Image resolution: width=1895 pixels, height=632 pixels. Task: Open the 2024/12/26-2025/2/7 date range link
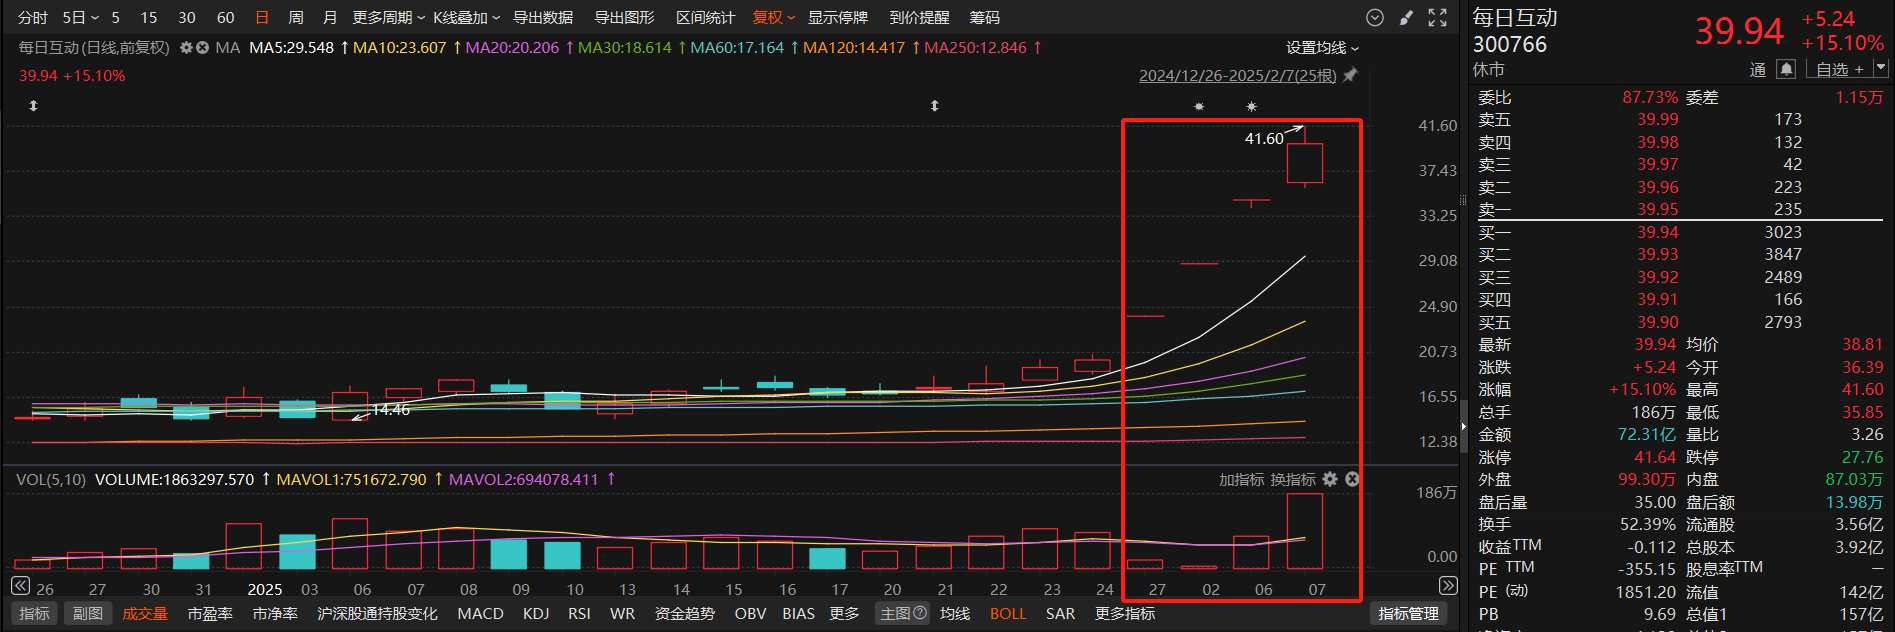(1237, 75)
